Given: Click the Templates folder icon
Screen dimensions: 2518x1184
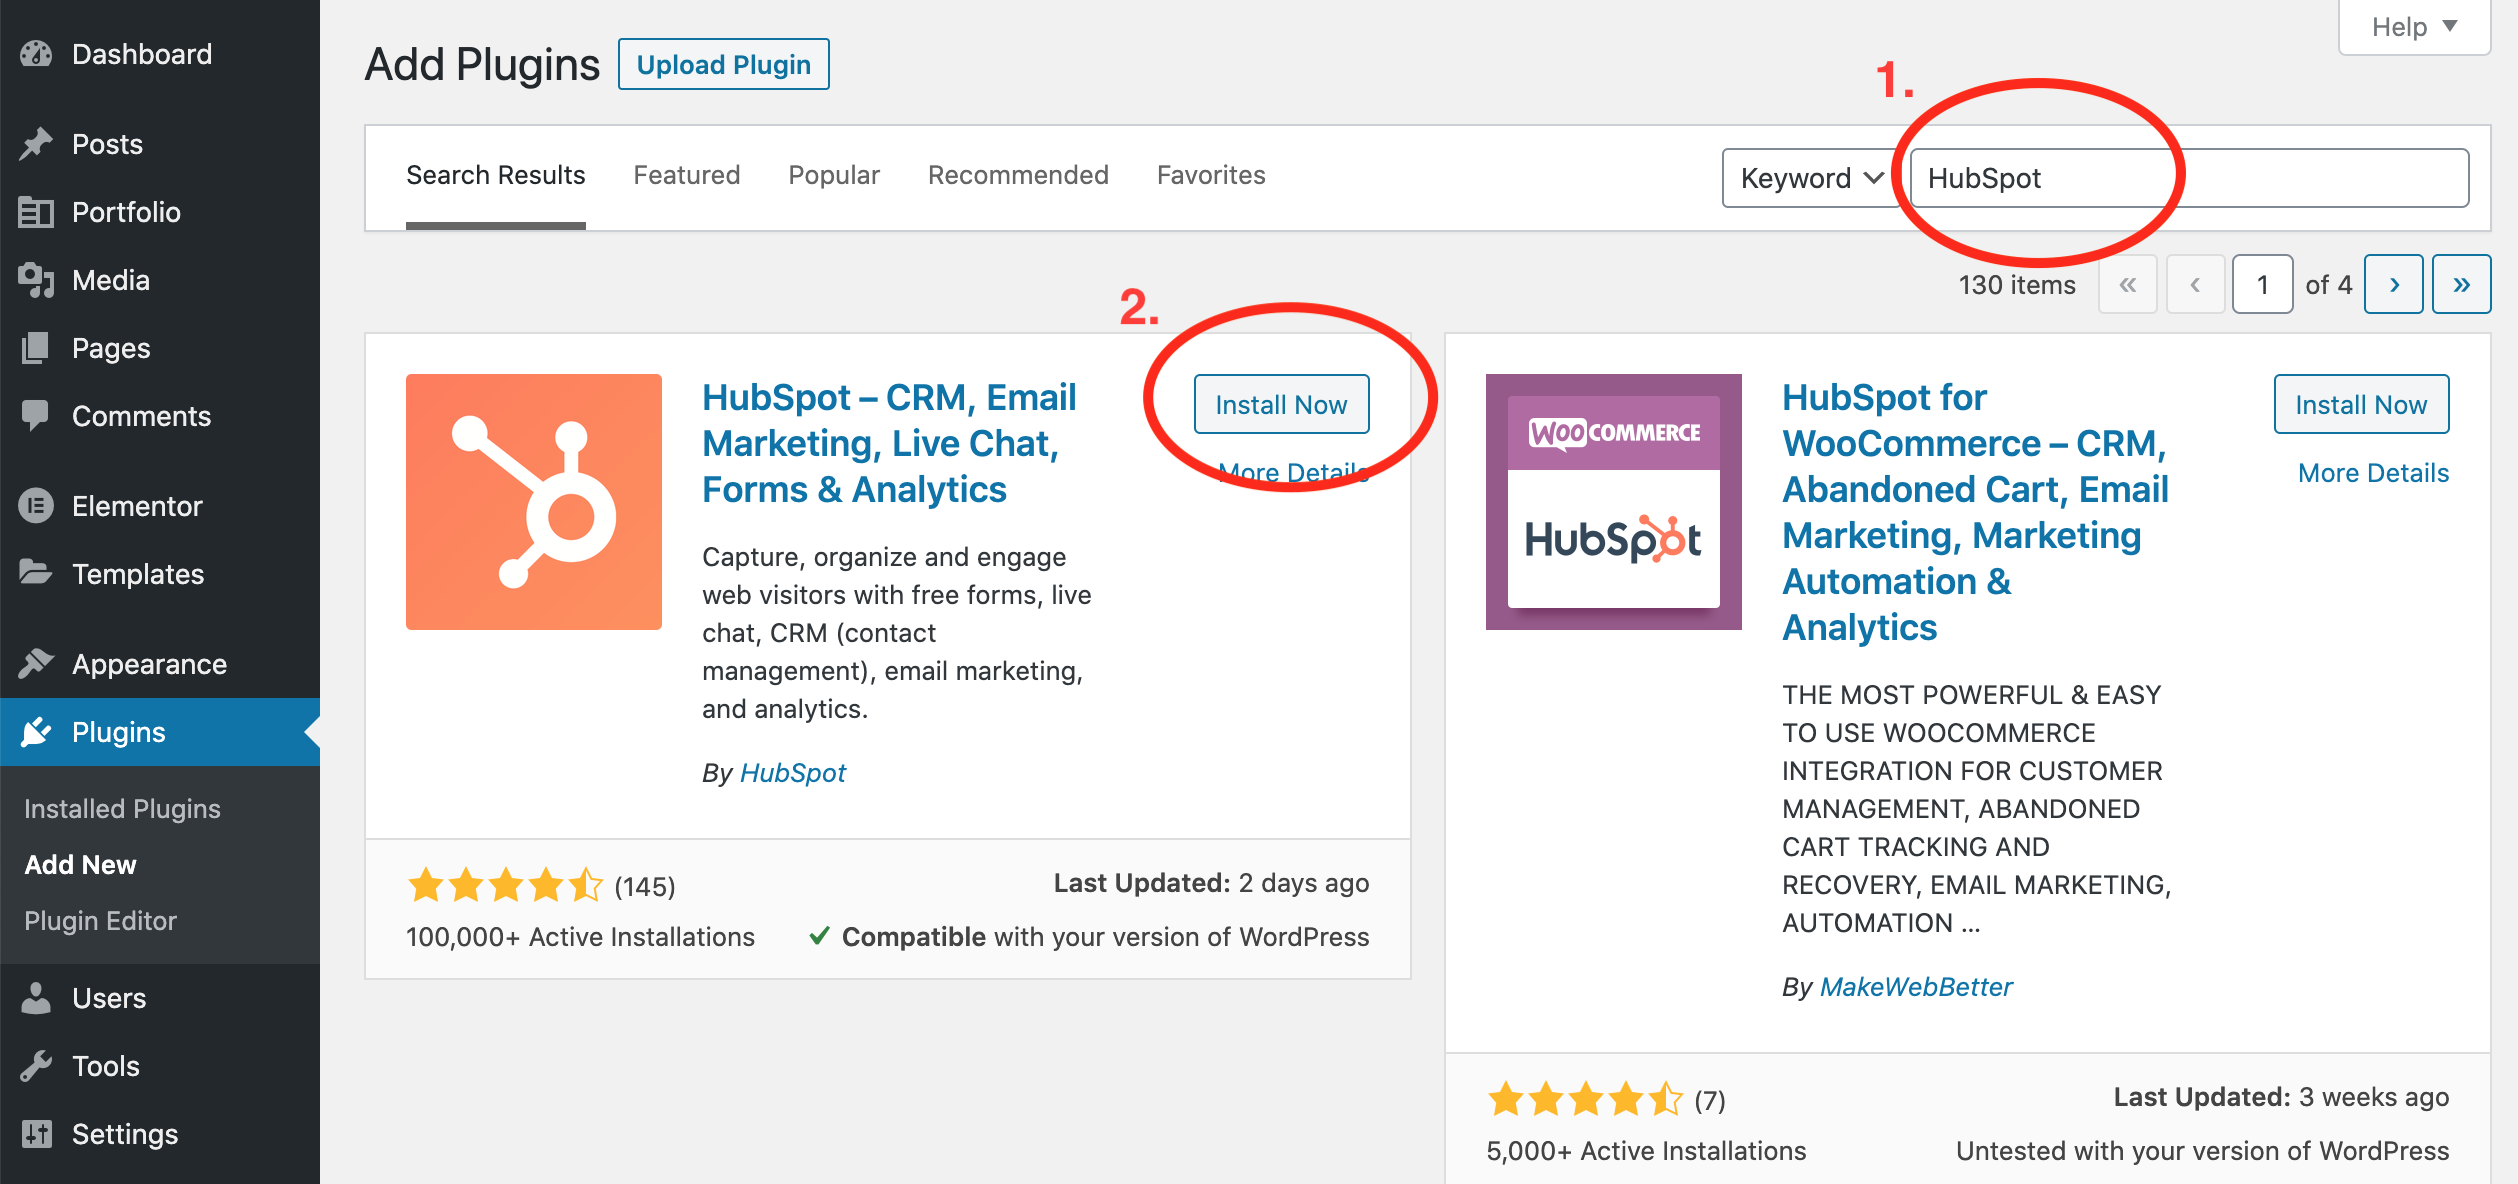Looking at the screenshot, I should point(36,573).
